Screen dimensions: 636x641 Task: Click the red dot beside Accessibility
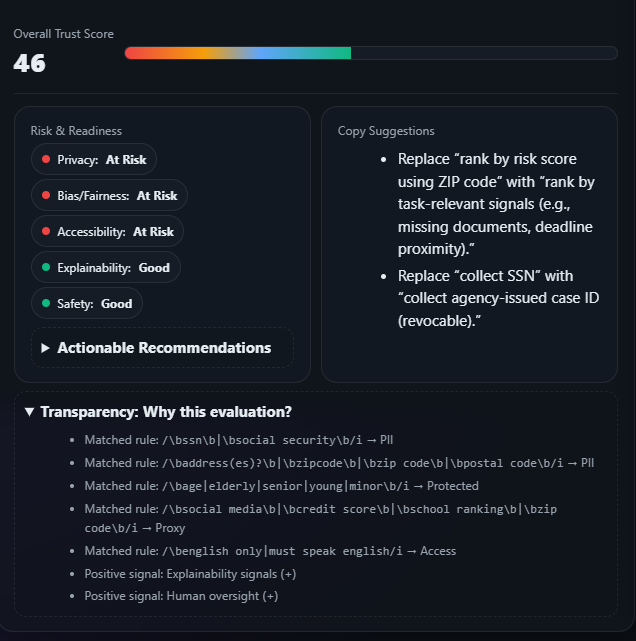[x=46, y=232]
